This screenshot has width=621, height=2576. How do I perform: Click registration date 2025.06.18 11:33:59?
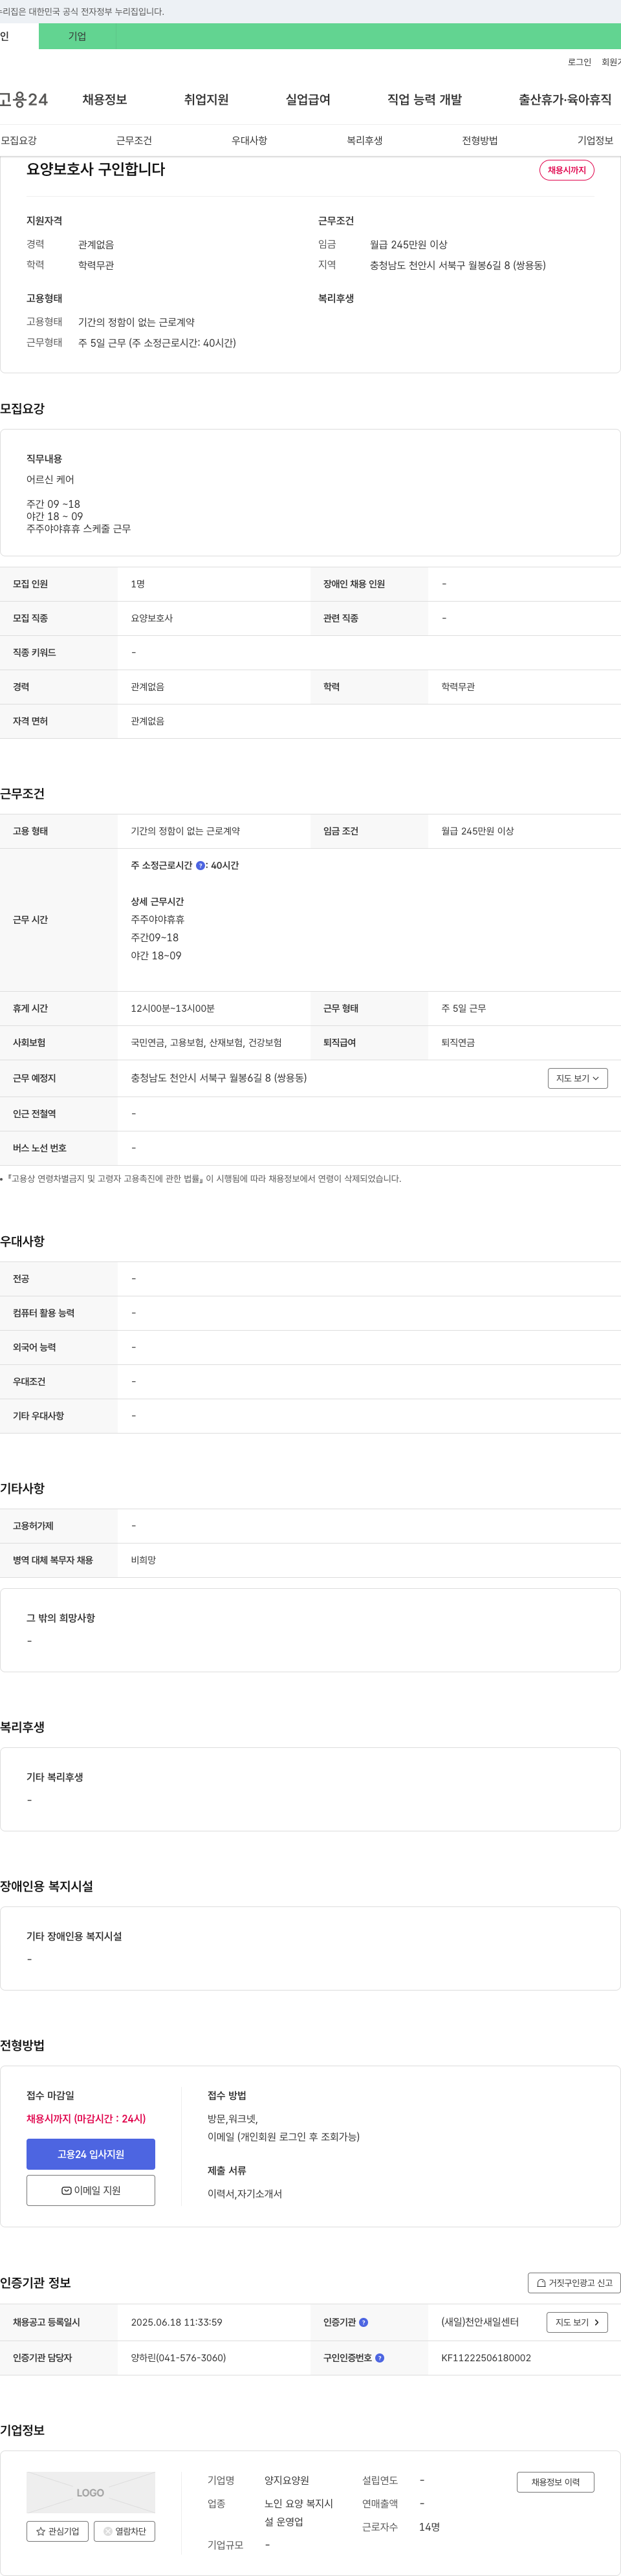point(177,2322)
